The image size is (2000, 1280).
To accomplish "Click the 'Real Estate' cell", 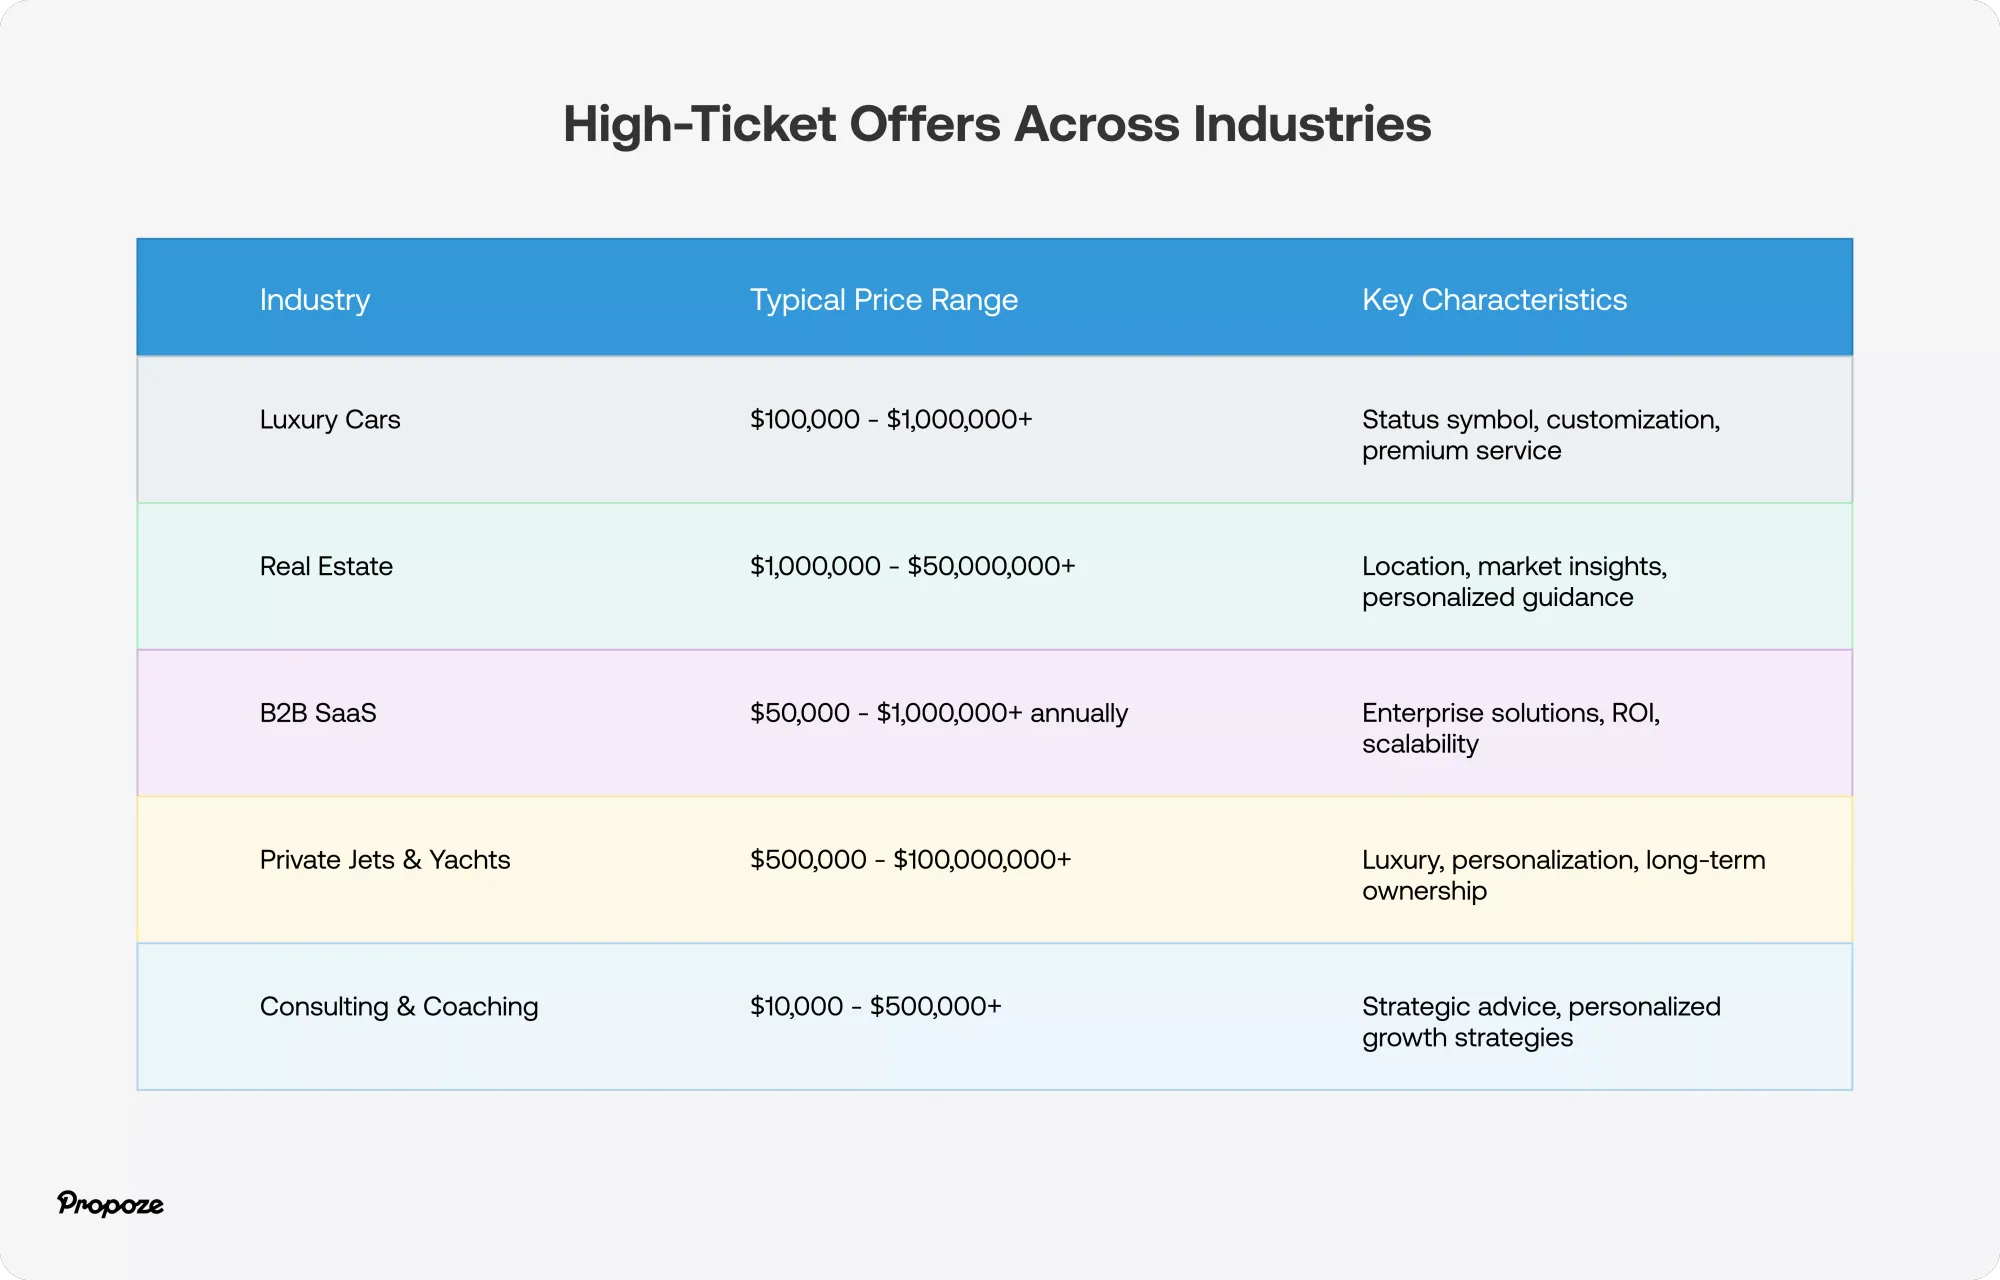I will [326, 566].
